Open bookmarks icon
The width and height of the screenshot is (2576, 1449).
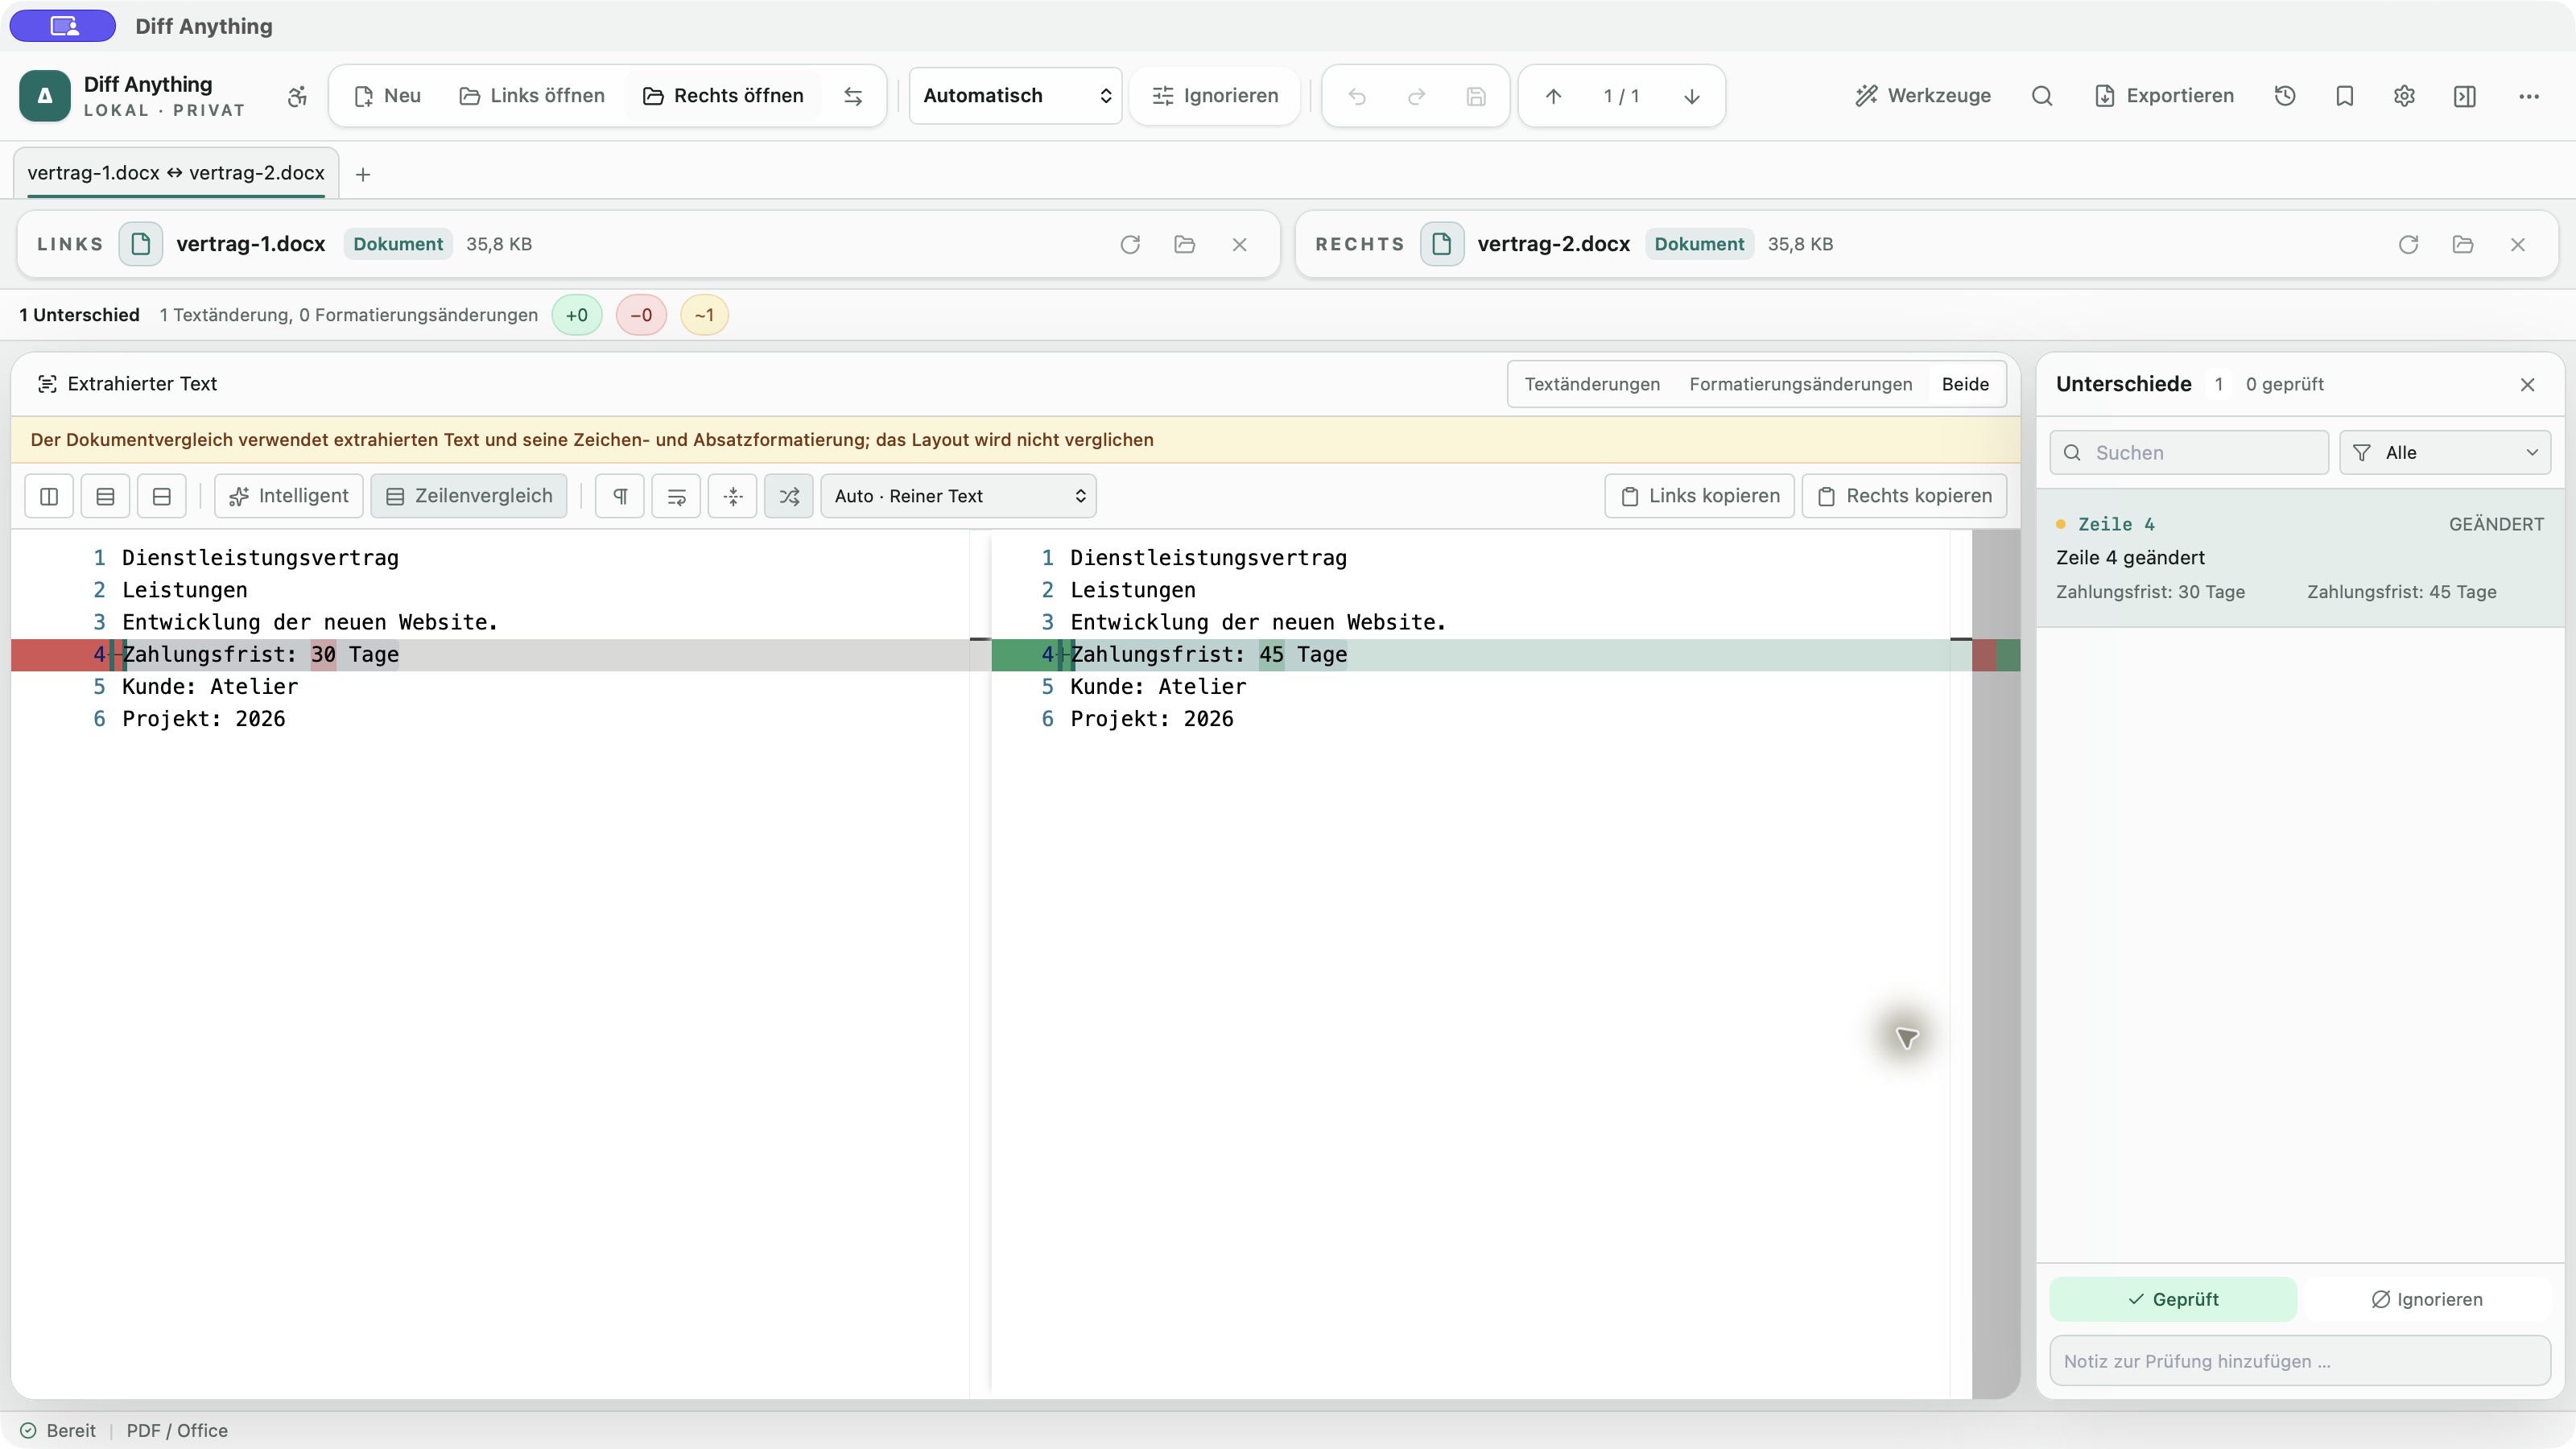[x=2345, y=96]
